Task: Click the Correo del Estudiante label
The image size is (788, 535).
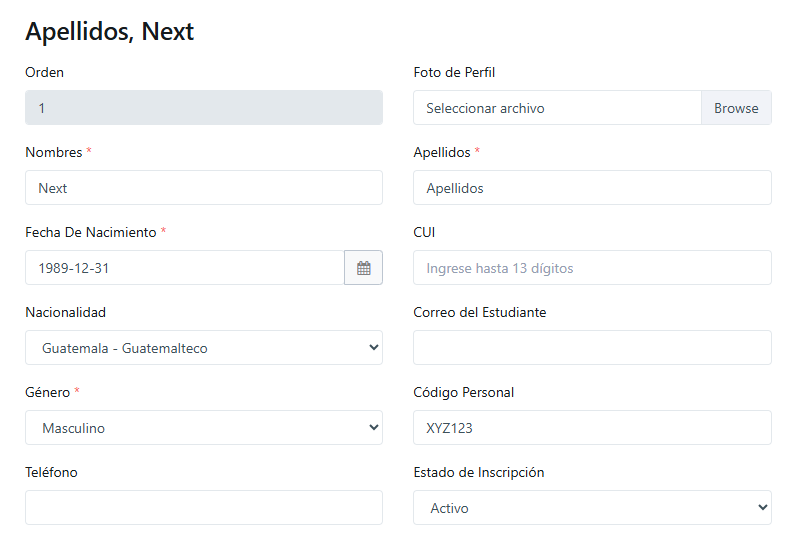Action: point(480,312)
